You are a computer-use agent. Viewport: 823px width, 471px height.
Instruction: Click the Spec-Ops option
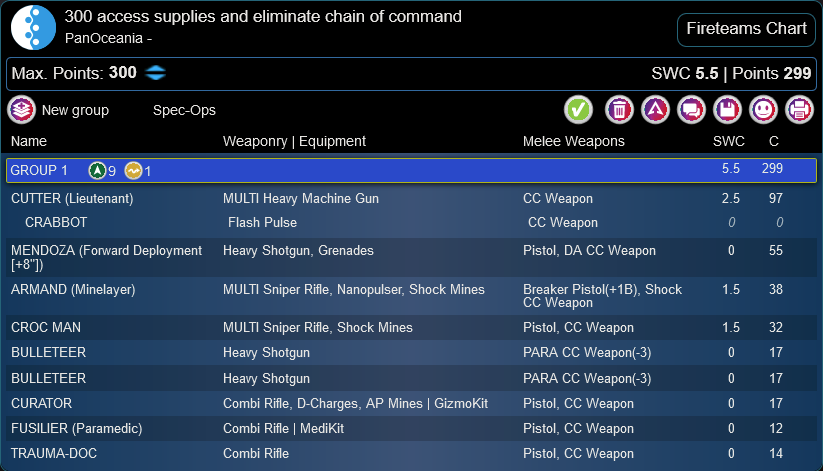(184, 110)
